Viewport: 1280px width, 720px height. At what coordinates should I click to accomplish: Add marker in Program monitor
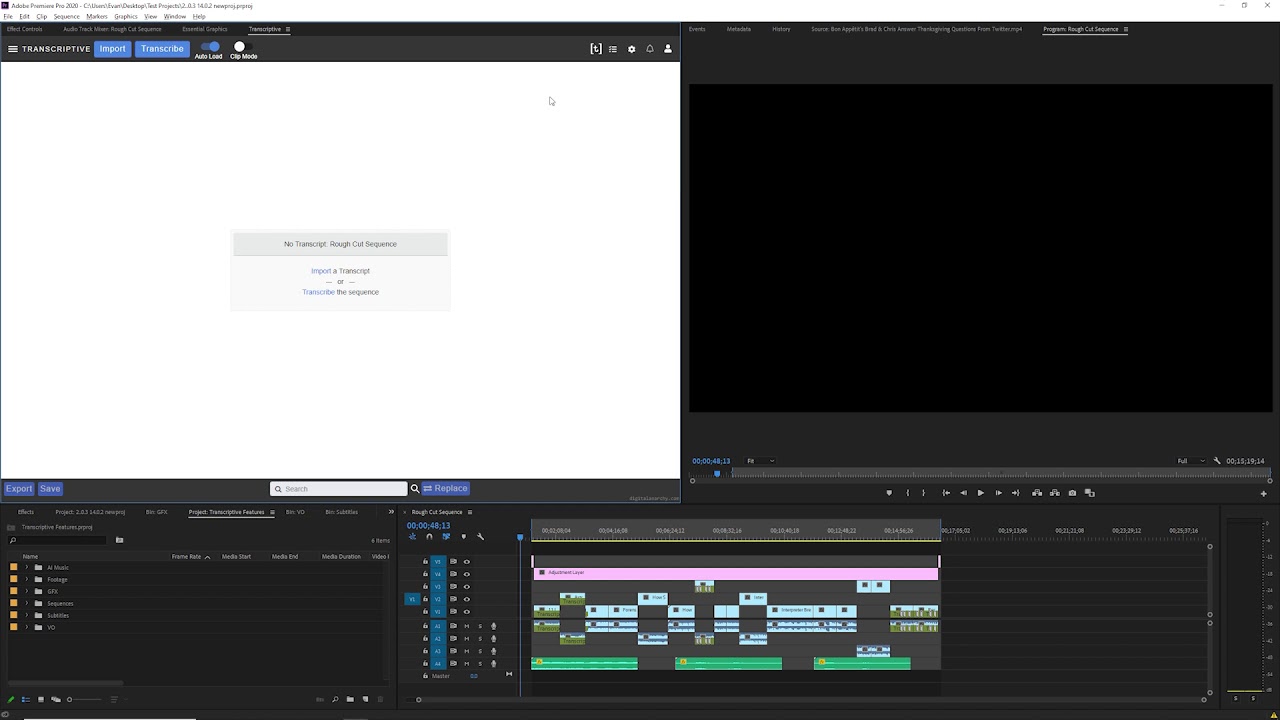(x=889, y=493)
